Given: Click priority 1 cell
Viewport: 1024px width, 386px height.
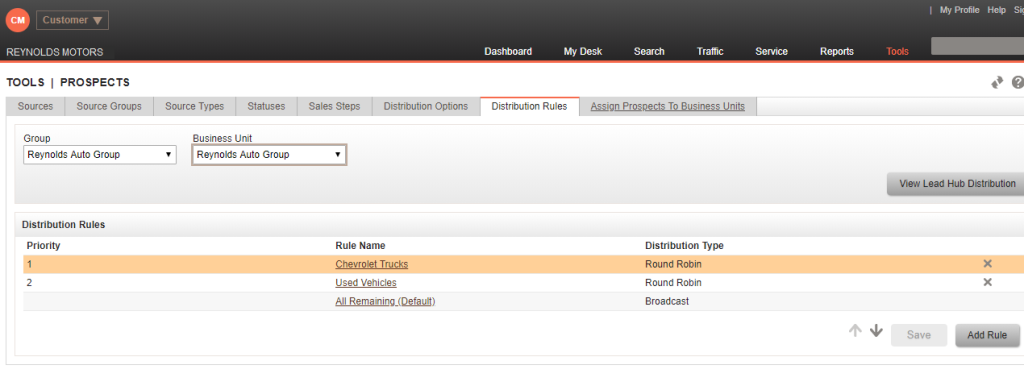Looking at the screenshot, I should coord(29,264).
